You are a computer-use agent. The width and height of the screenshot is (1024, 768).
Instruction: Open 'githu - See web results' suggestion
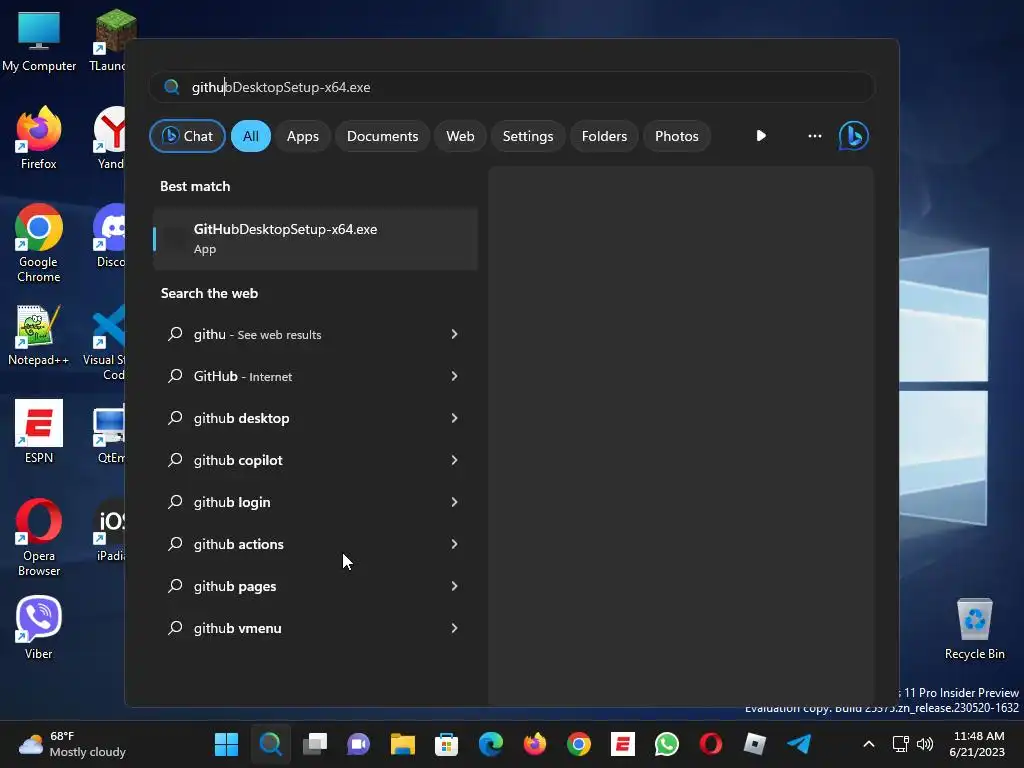315,334
